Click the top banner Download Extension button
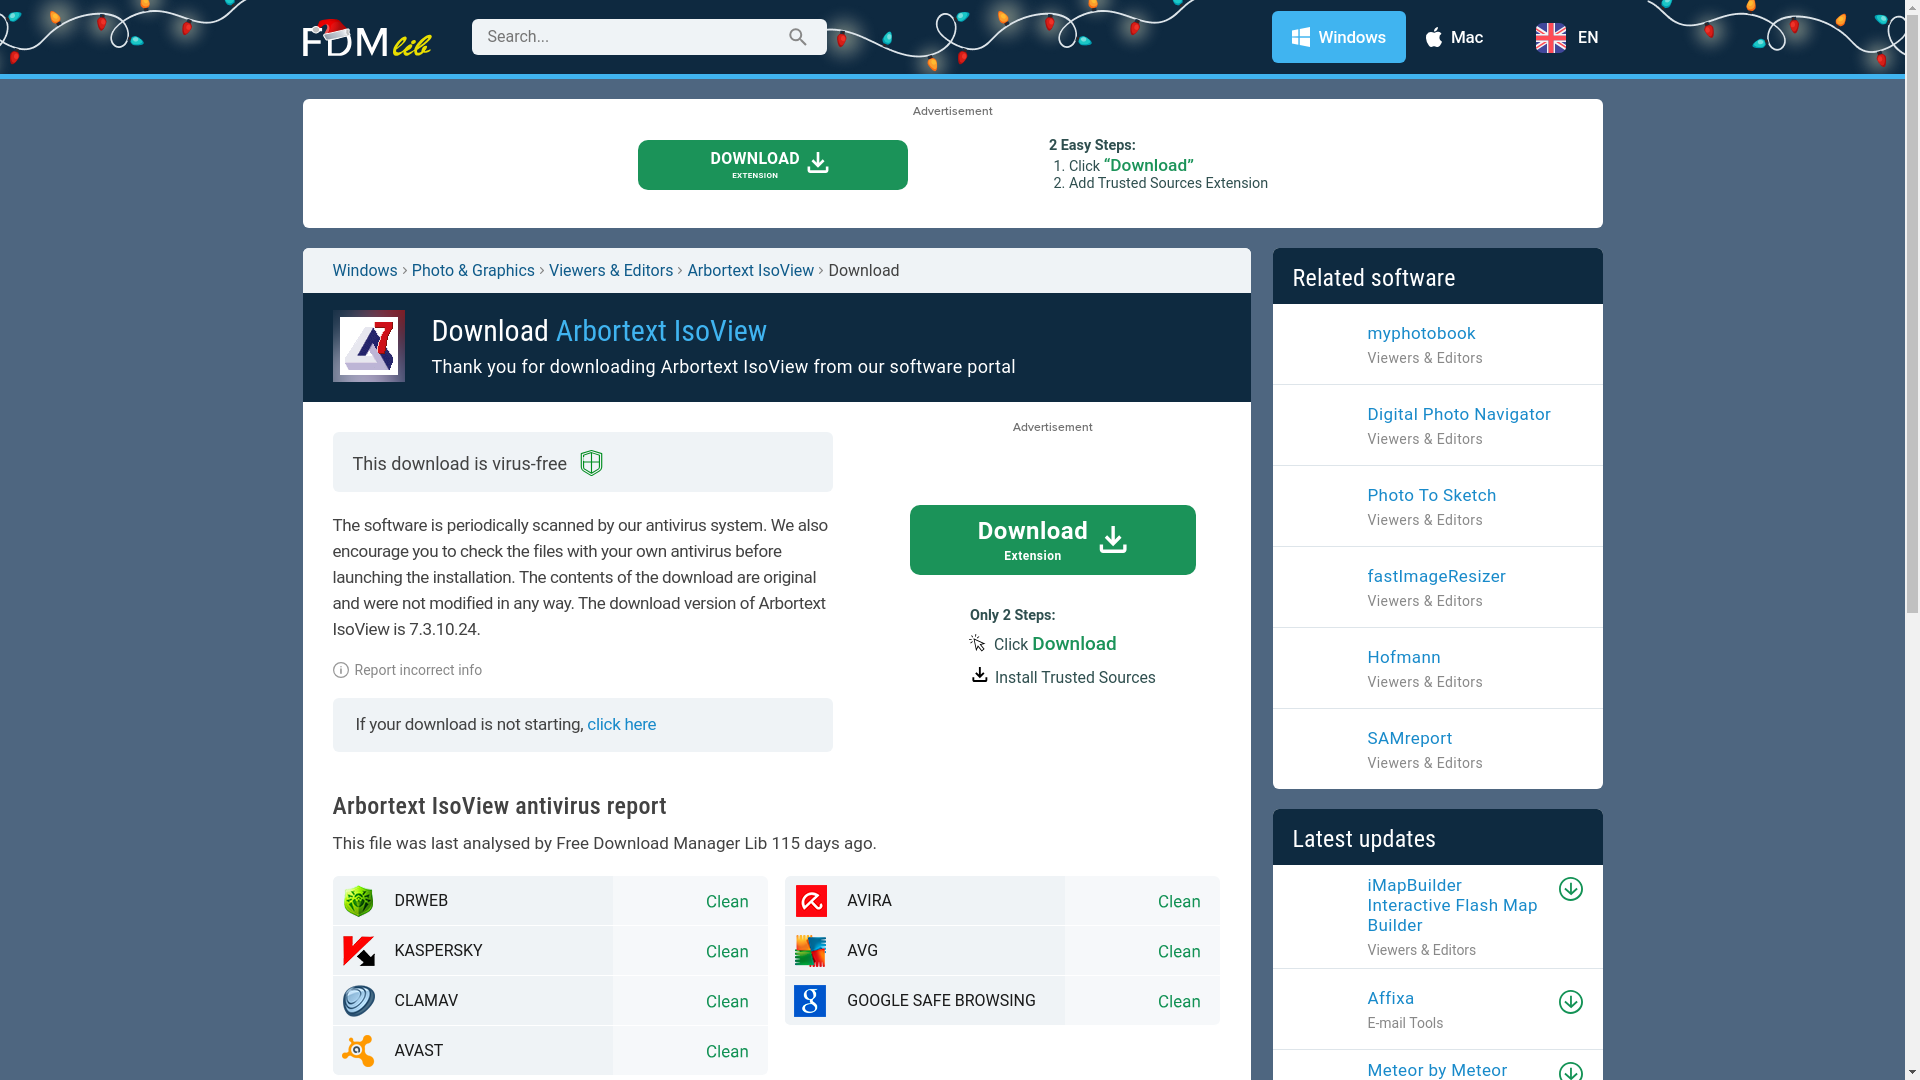 pos(772,165)
